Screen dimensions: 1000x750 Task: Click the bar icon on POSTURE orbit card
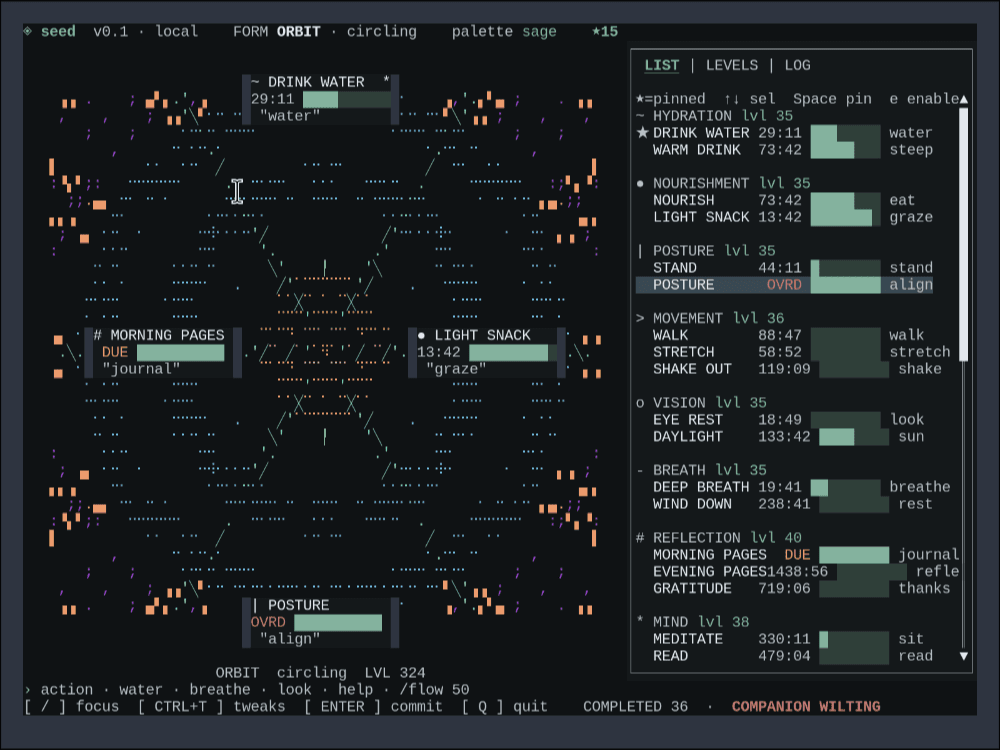pyautogui.click(x=255, y=605)
